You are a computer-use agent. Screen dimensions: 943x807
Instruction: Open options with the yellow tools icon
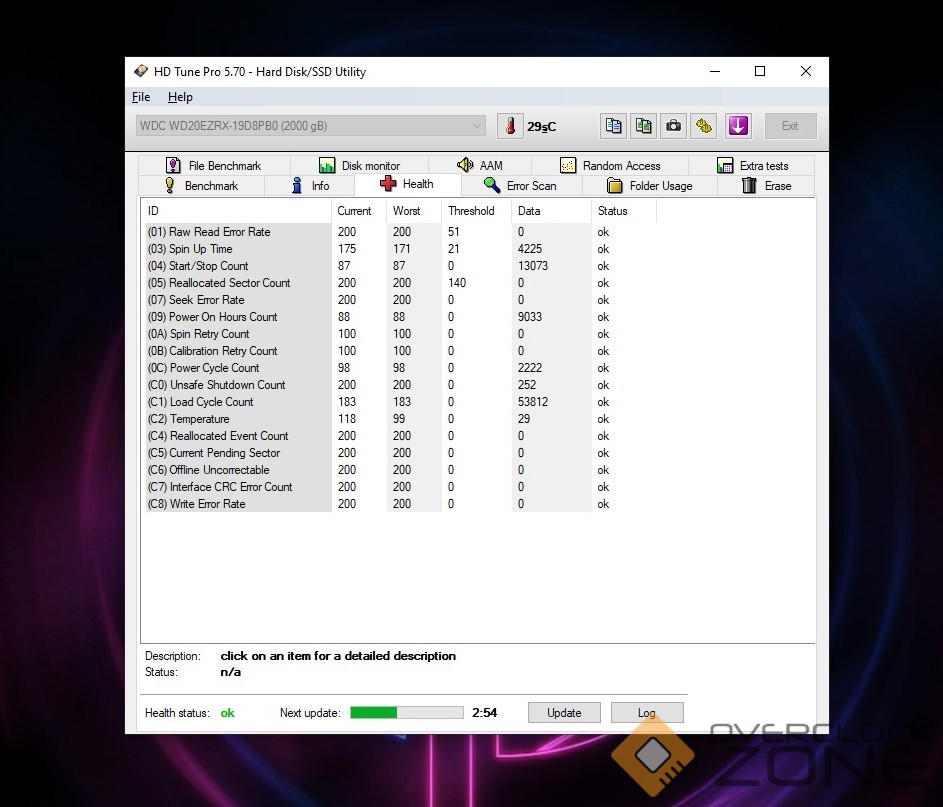pos(704,126)
